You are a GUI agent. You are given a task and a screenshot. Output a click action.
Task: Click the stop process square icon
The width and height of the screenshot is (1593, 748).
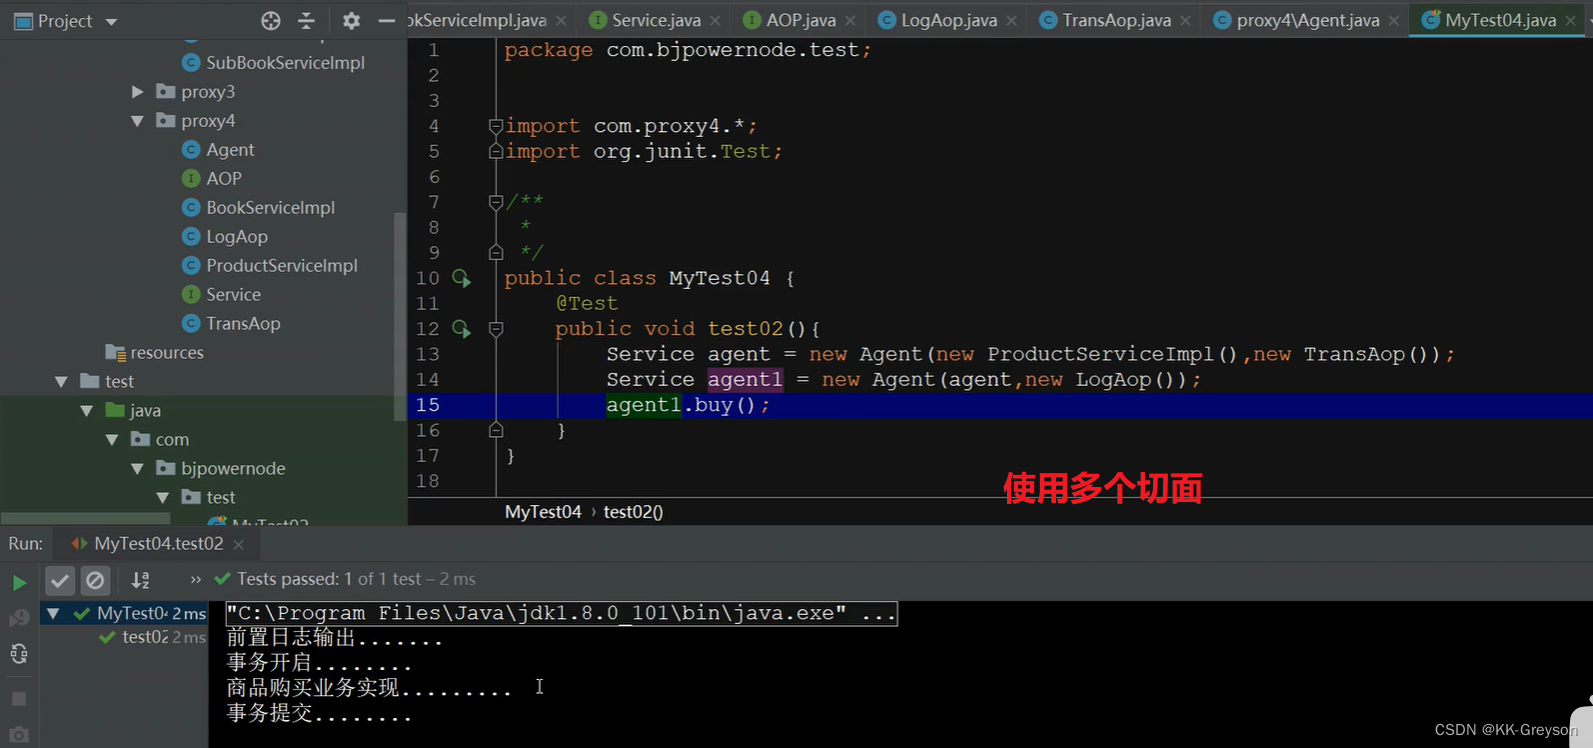click(x=19, y=699)
